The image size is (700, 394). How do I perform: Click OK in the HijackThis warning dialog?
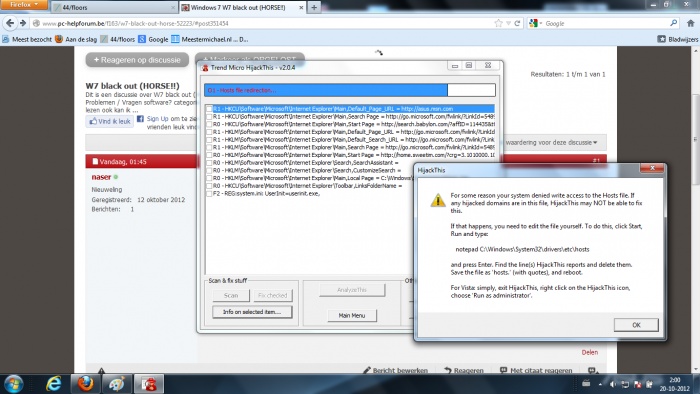[636, 325]
